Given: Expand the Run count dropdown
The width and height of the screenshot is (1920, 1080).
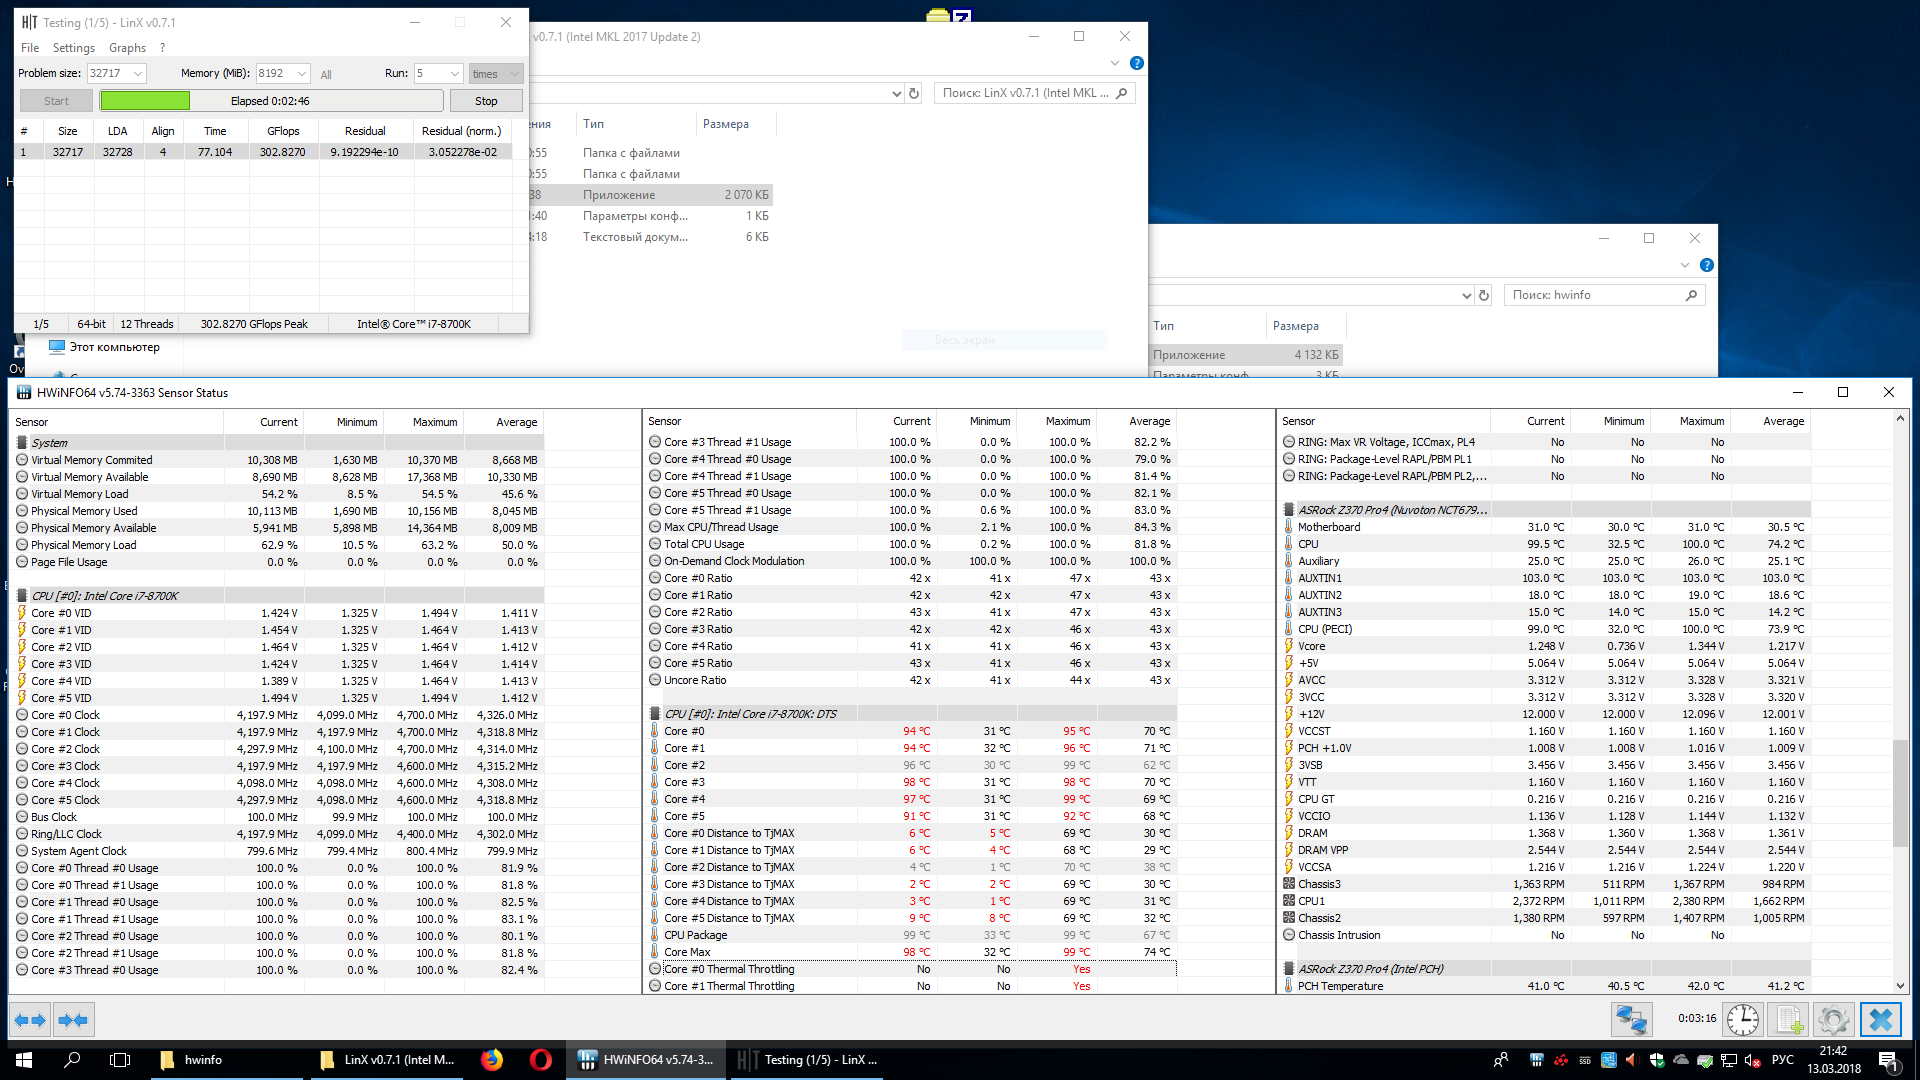Looking at the screenshot, I should tap(454, 74).
